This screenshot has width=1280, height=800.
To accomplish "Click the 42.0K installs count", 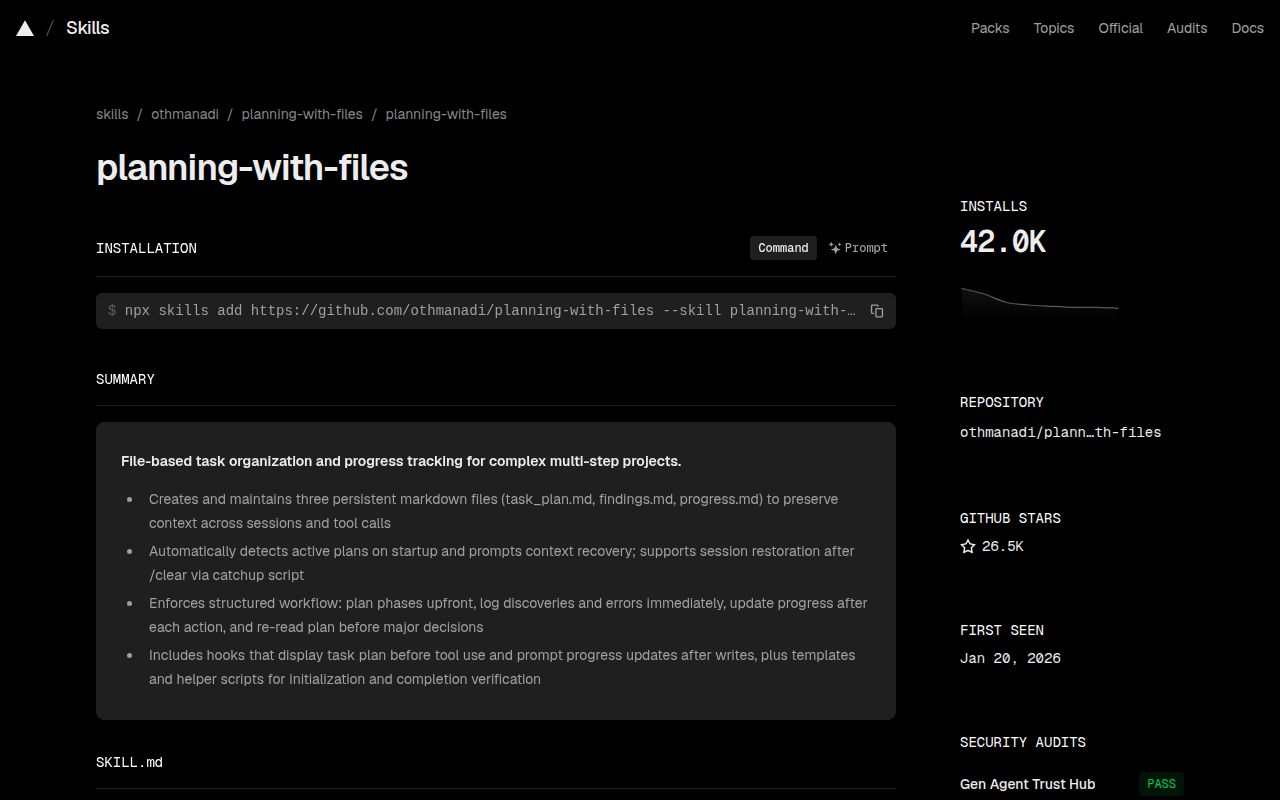I will coord(1003,242).
